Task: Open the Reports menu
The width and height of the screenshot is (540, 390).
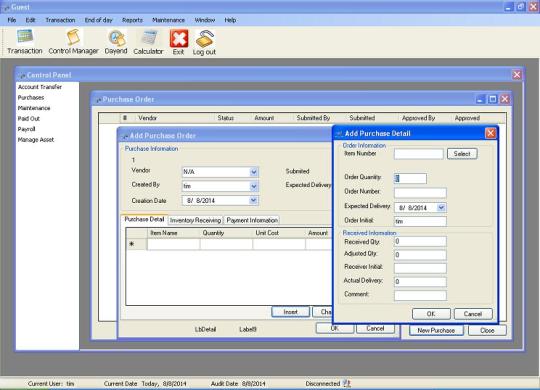Action: coord(132,20)
